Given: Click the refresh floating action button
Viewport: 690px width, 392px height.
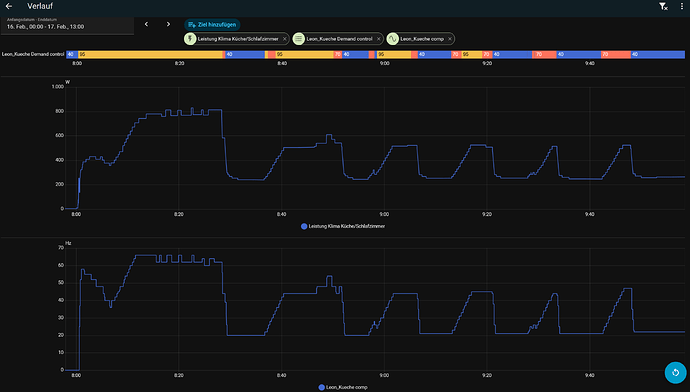Looking at the screenshot, I should pyautogui.click(x=675, y=373).
